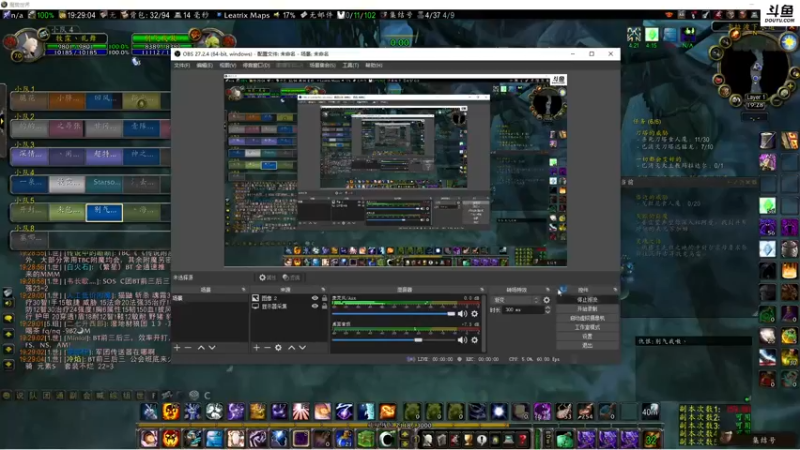Click the OBS preview canvas

click(x=395, y=170)
